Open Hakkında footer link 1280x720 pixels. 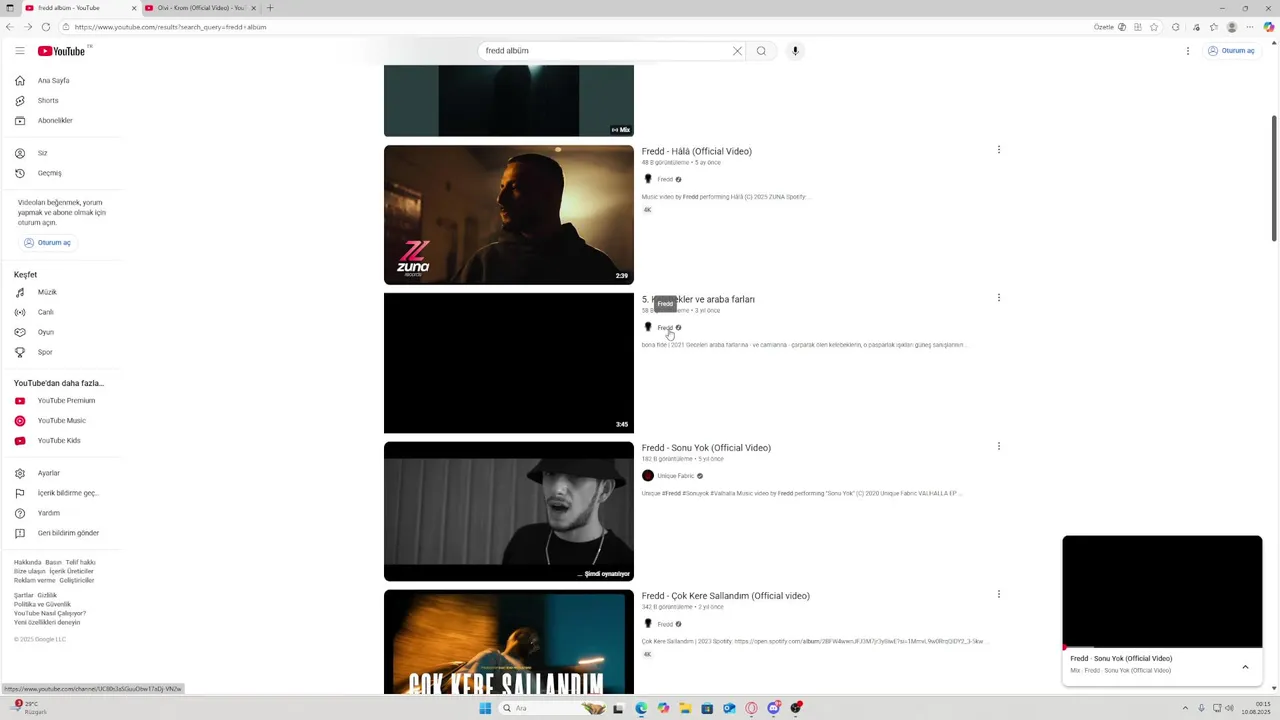click(x=27, y=563)
